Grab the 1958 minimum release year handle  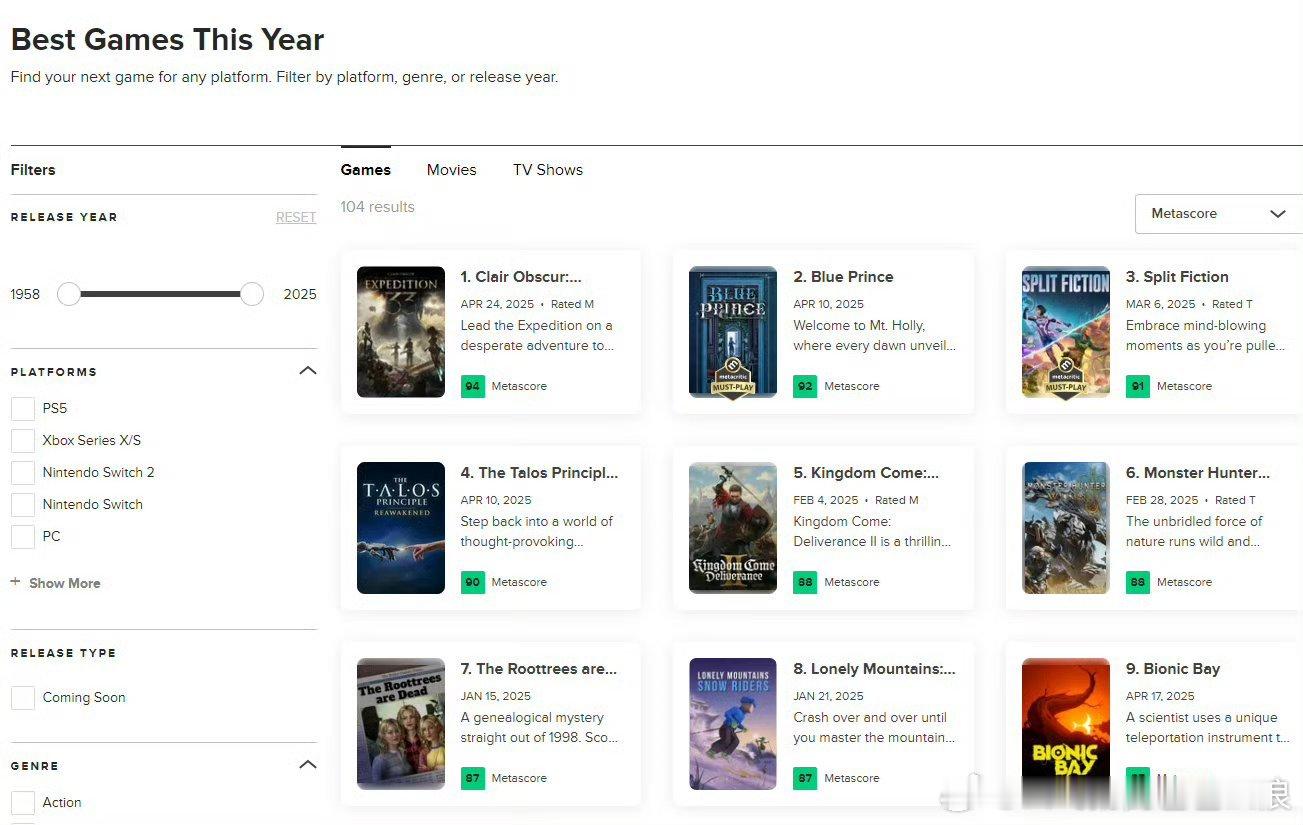click(x=69, y=294)
